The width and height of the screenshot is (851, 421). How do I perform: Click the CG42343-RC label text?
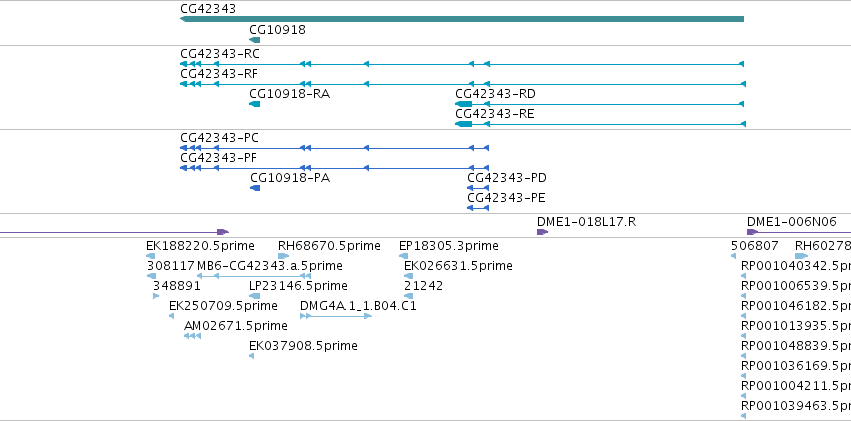[x=220, y=54]
